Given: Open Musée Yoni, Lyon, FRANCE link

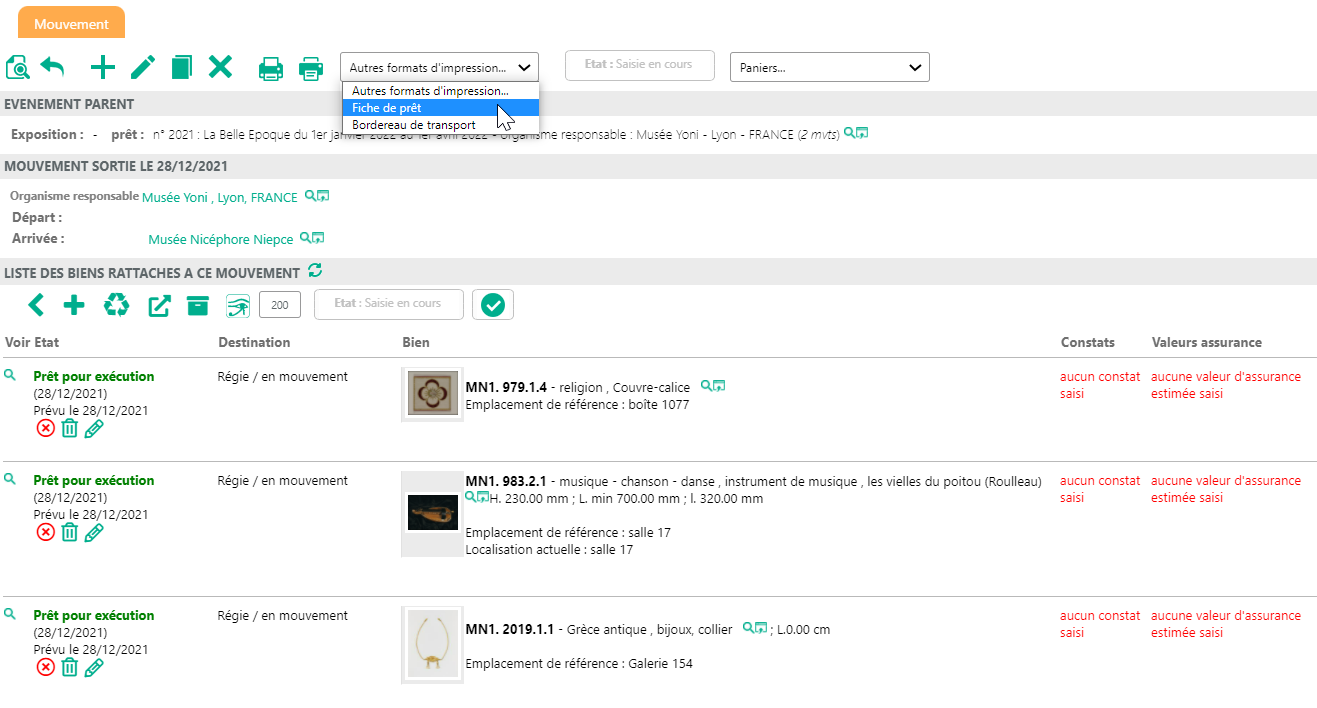Looking at the screenshot, I should (x=220, y=198).
